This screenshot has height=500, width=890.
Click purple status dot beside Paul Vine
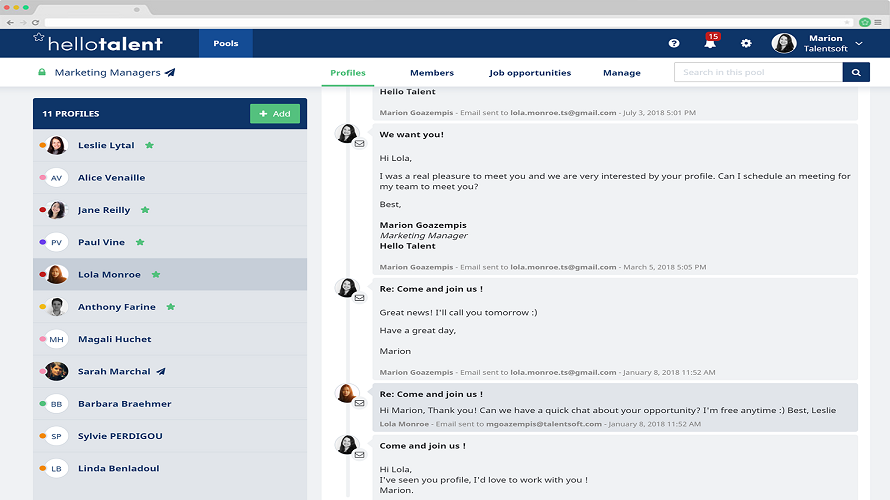point(42,242)
